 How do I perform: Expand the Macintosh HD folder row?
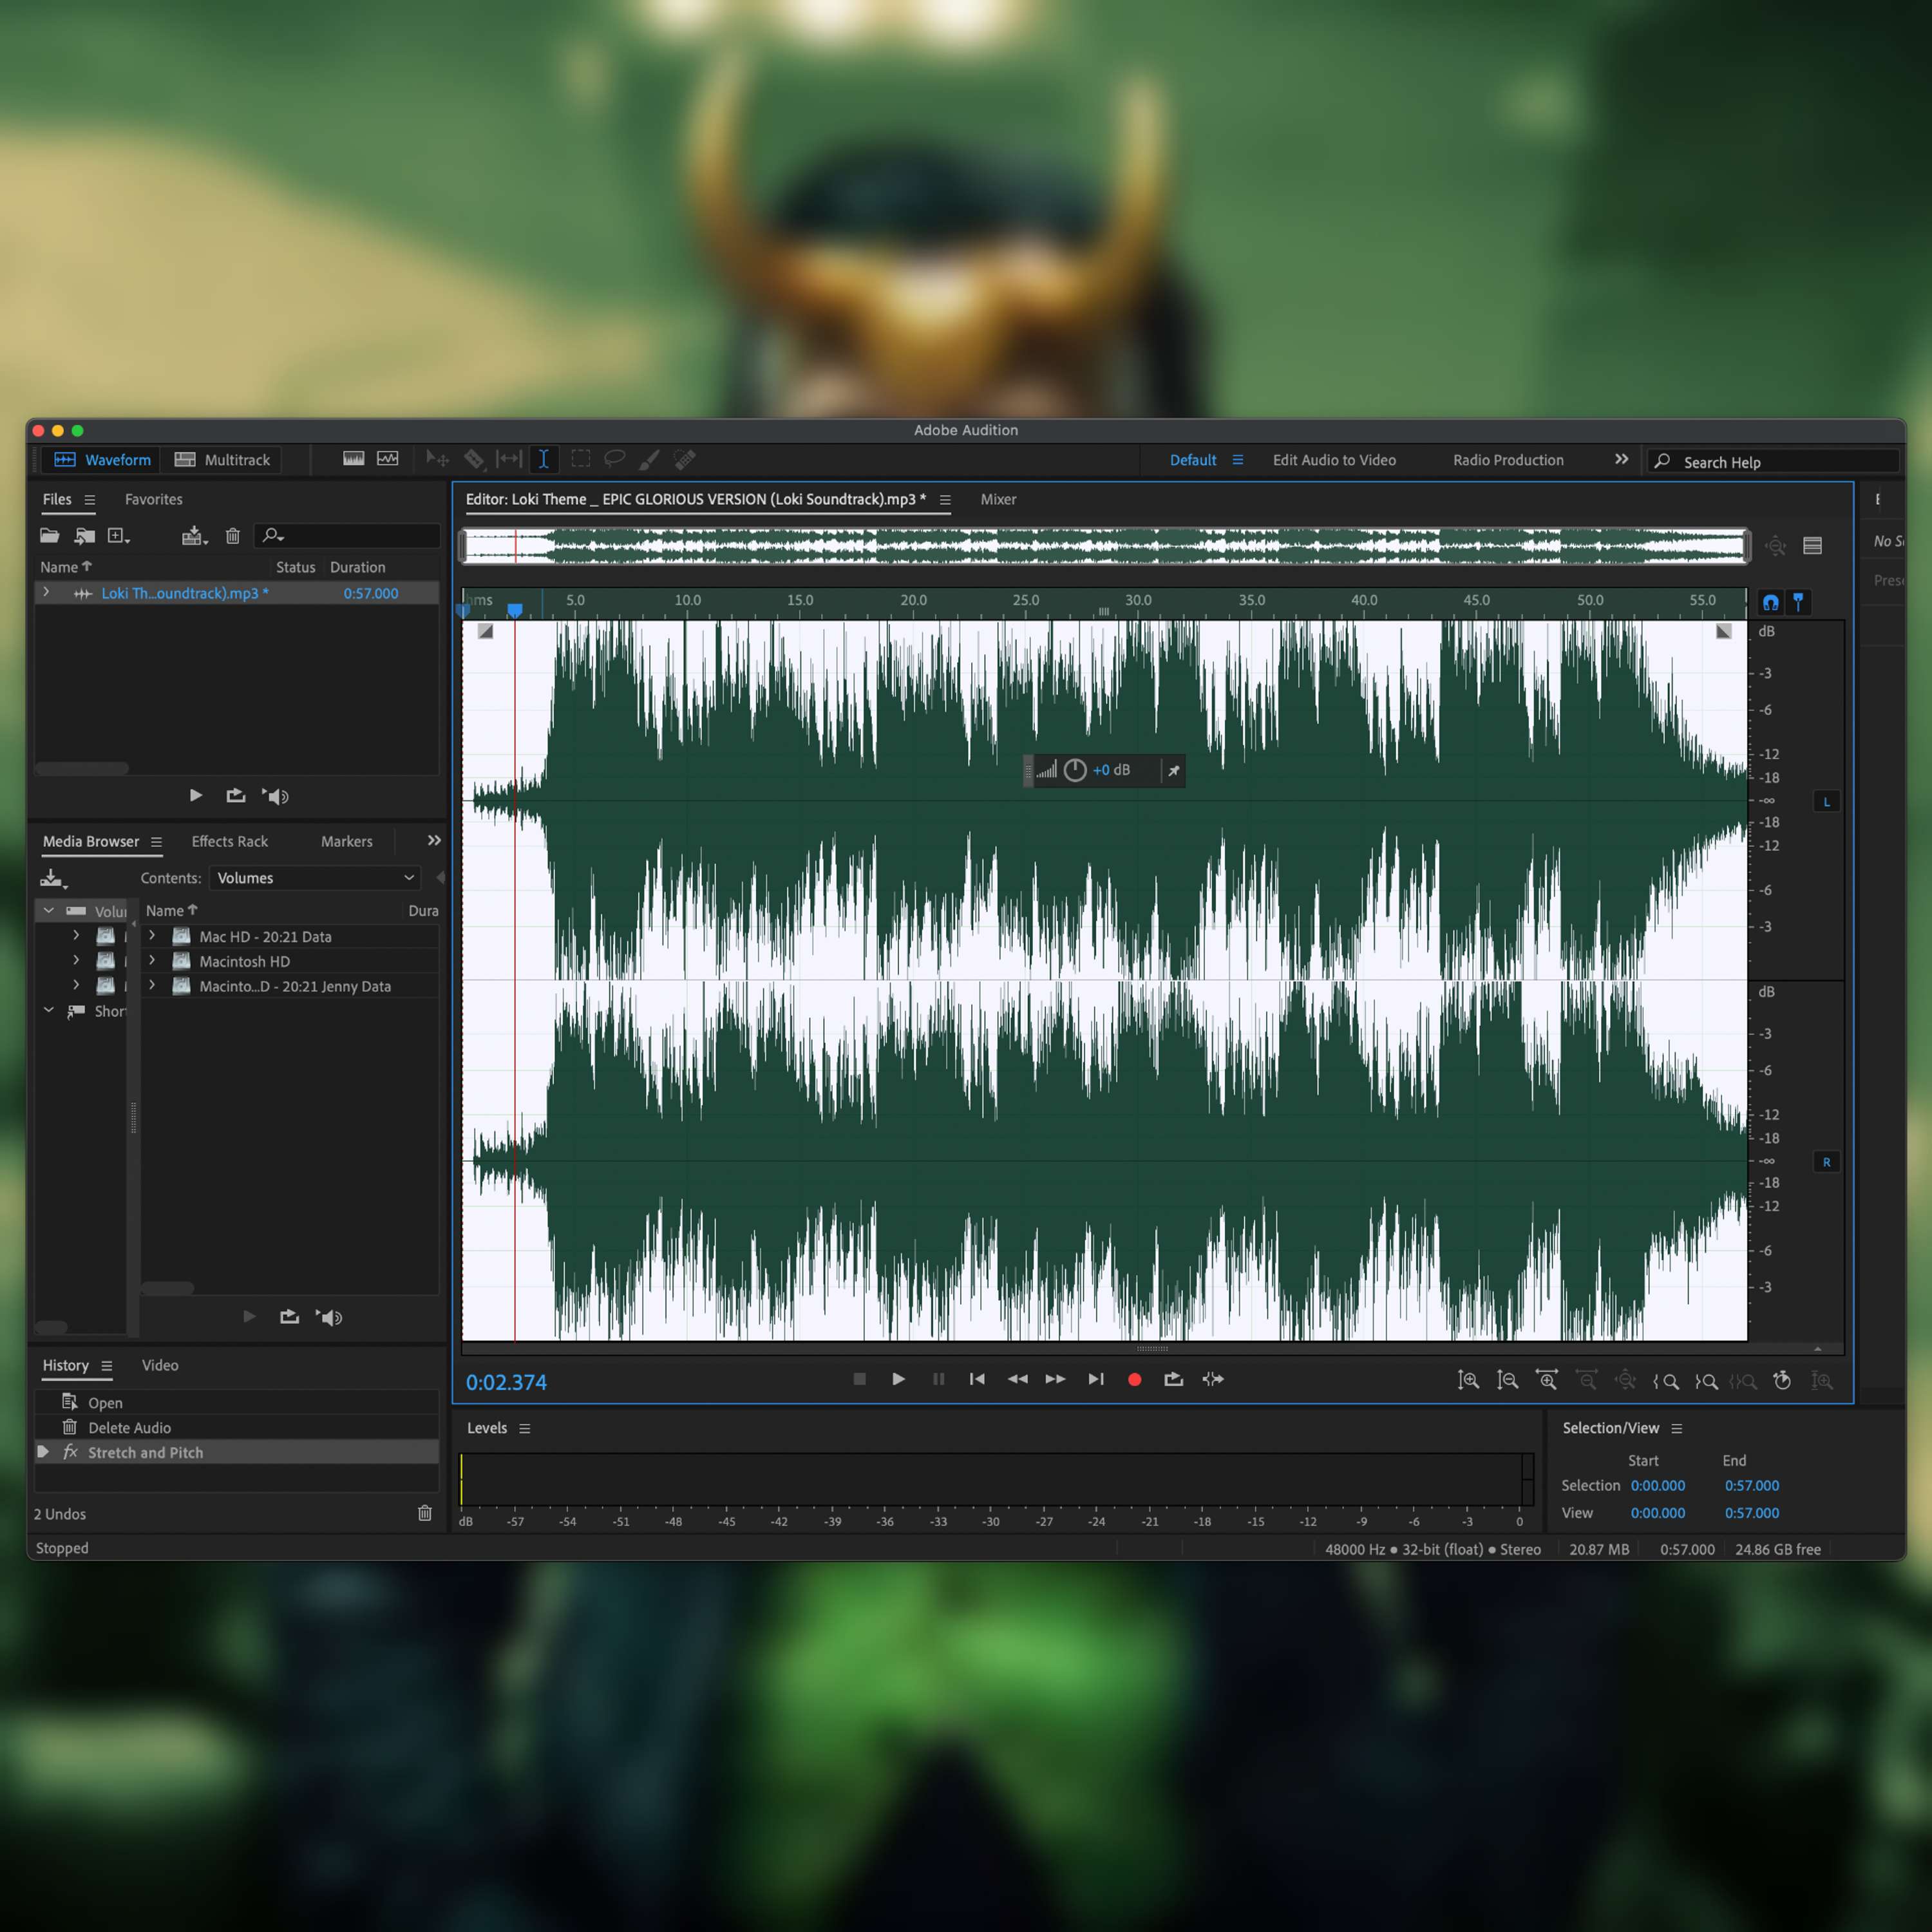coord(152,960)
